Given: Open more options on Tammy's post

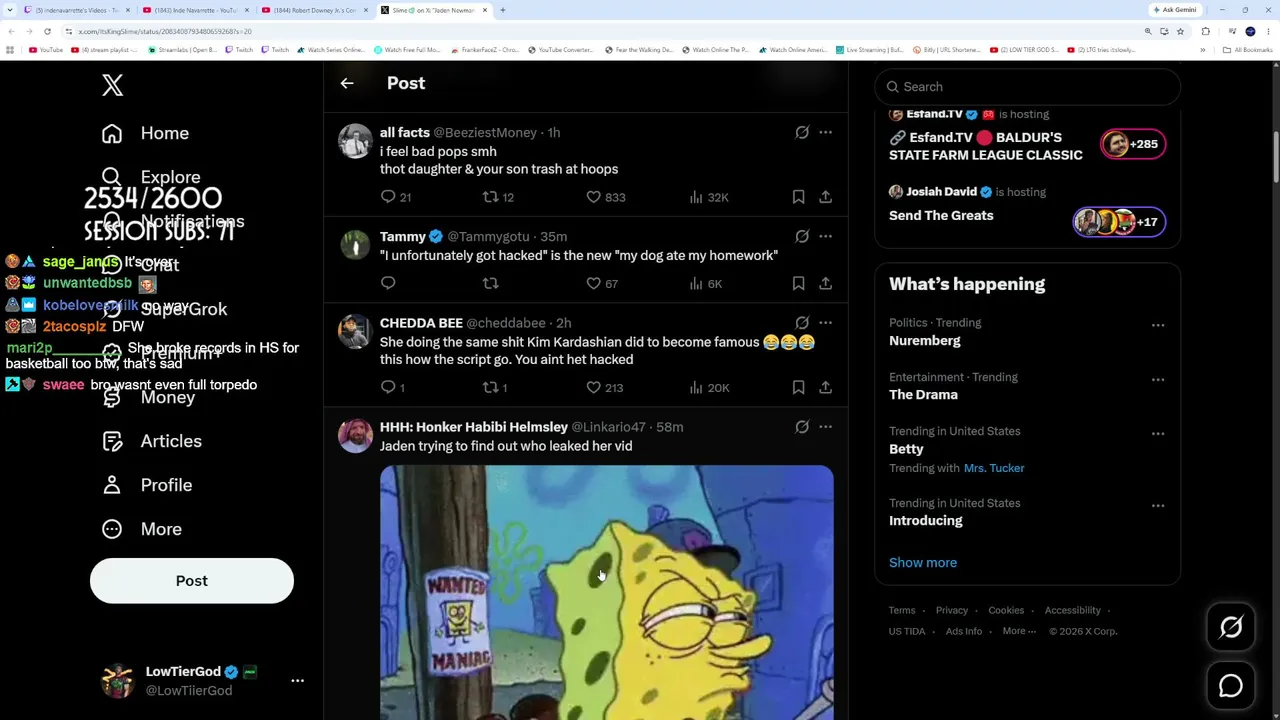Looking at the screenshot, I should point(825,236).
